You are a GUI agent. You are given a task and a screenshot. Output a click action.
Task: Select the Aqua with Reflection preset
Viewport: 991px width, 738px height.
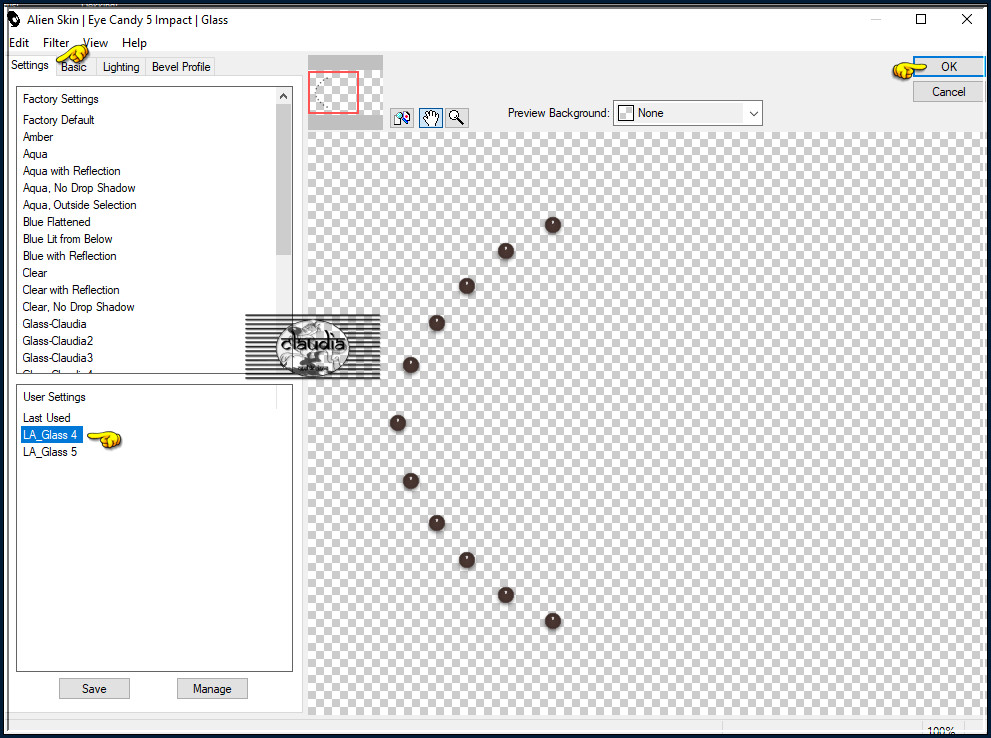(71, 171)
